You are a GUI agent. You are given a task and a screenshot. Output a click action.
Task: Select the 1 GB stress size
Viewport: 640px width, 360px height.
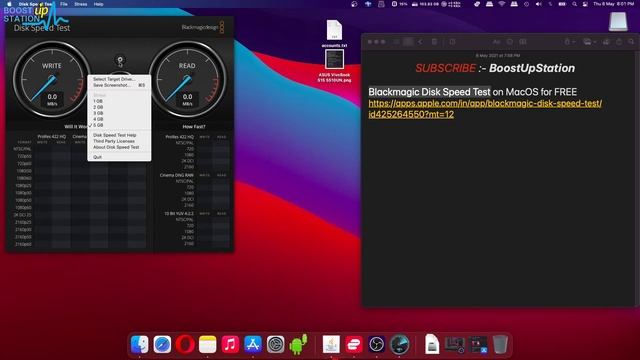click(x=119, y=101)
